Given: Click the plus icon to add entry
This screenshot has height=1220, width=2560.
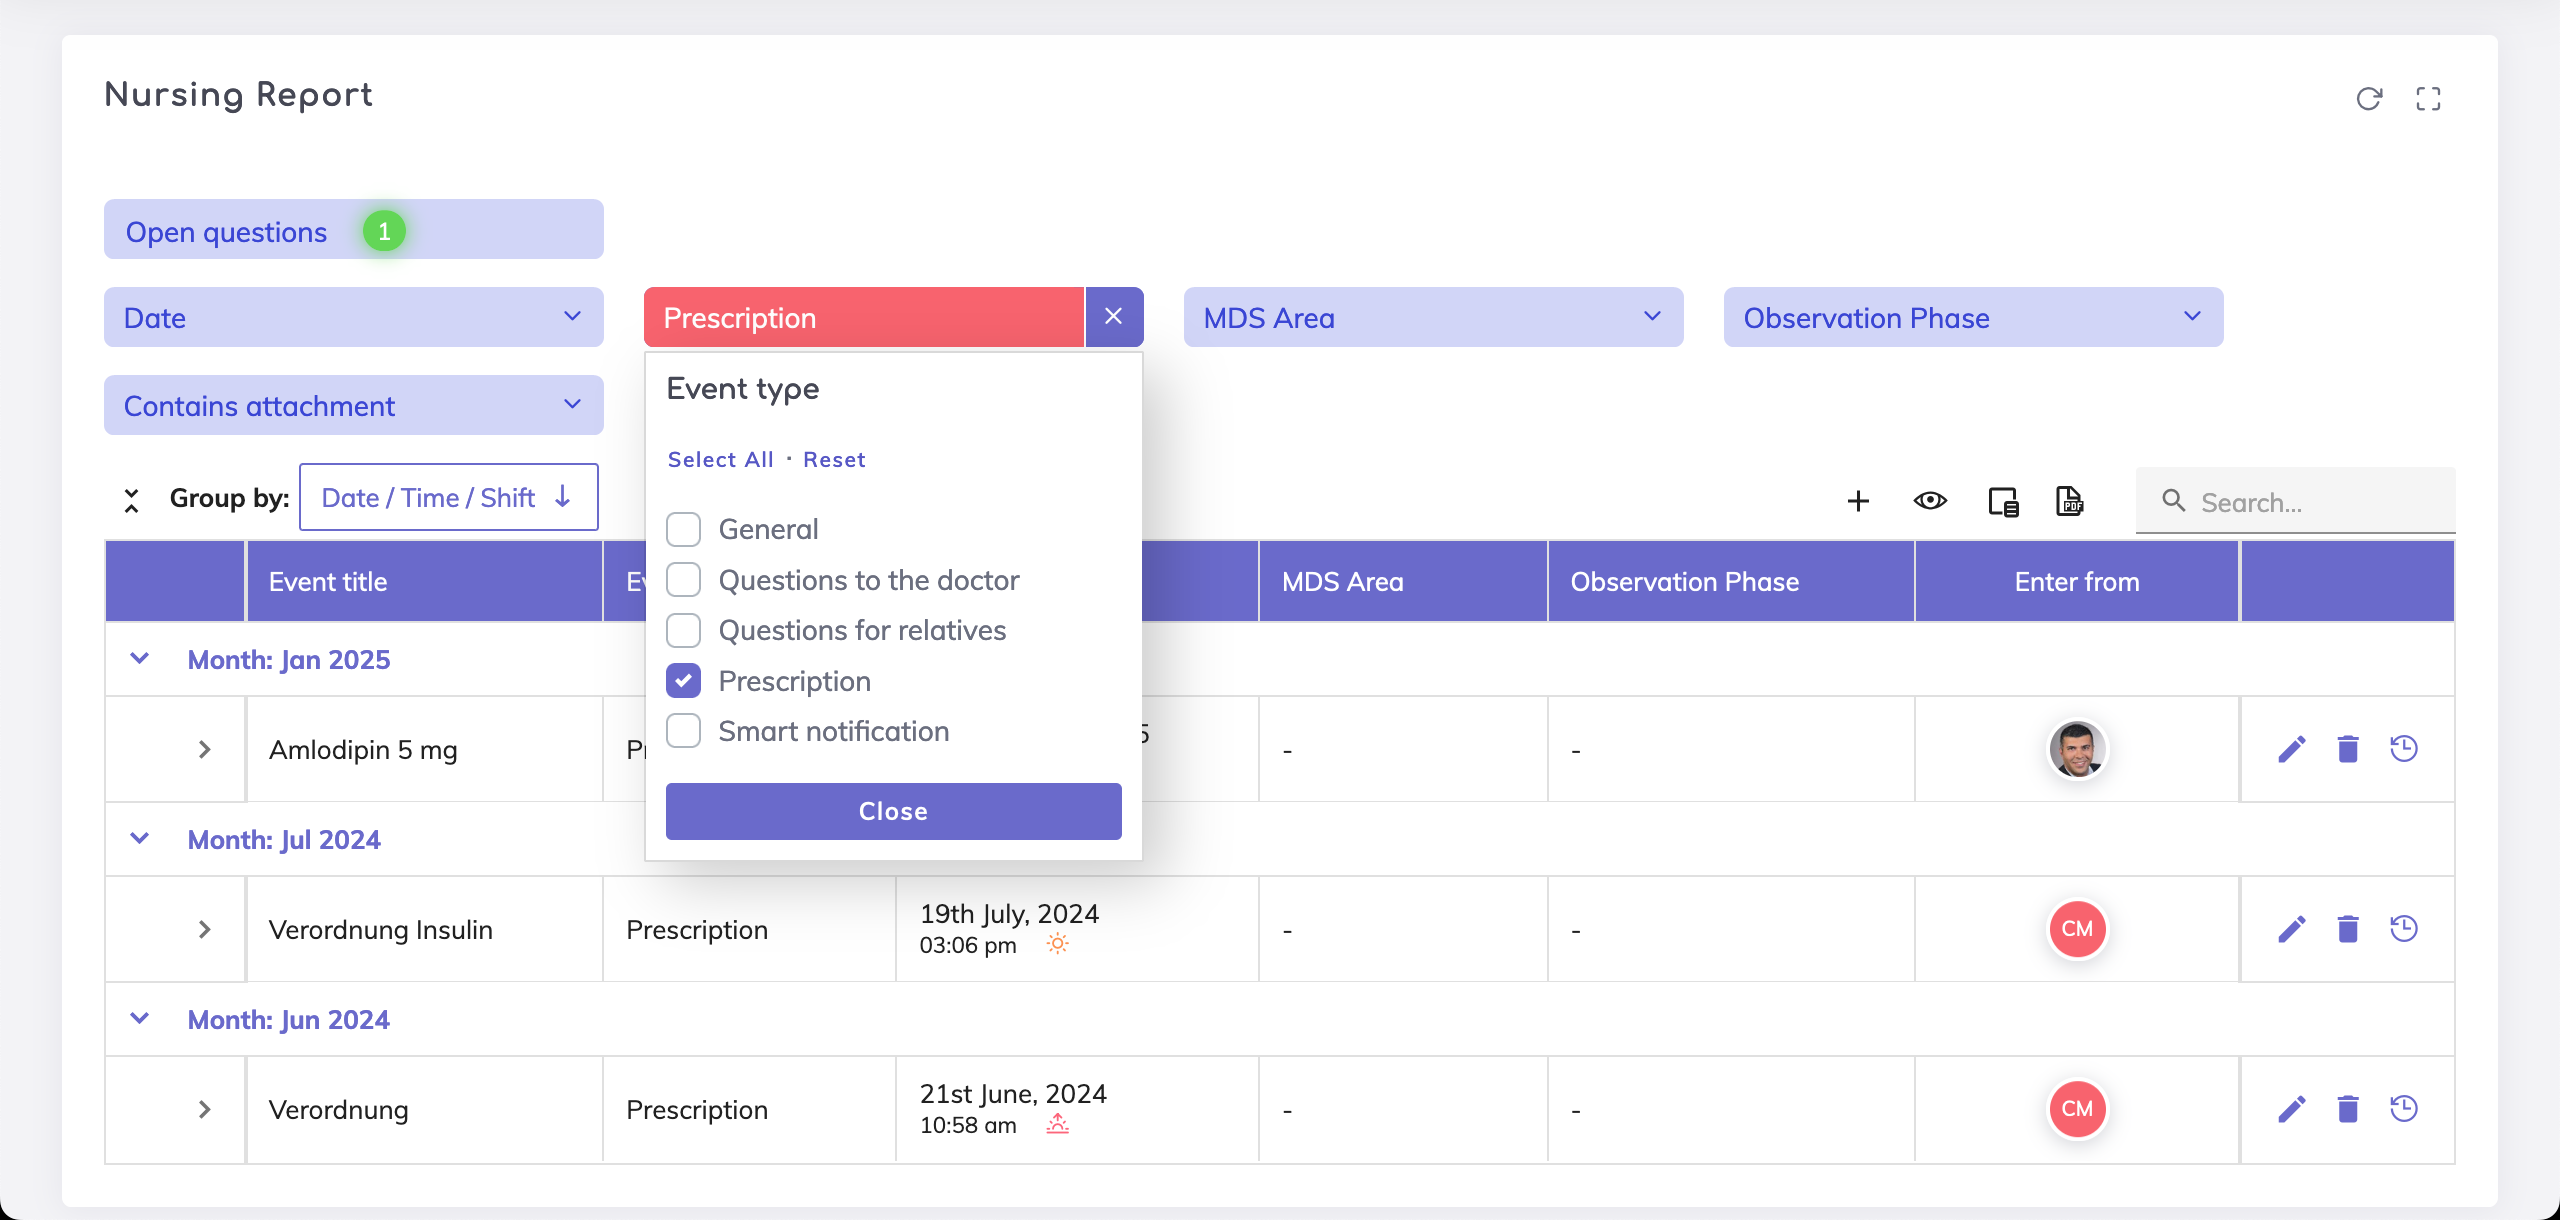Looking at the screenshot, I should tap(1858, 501).
